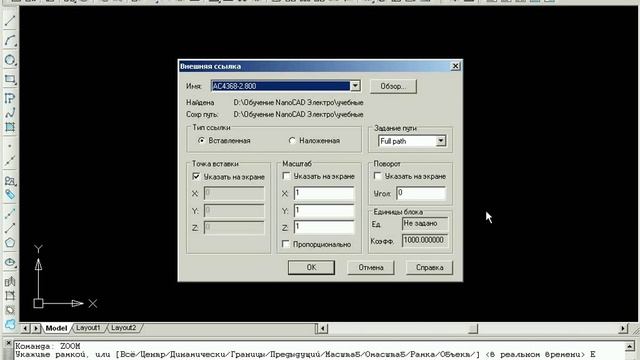Image resolution: width=640 pixels, height=360 pixels.
Task: Click the scale Z input field
Action: (x=324, y=228)
